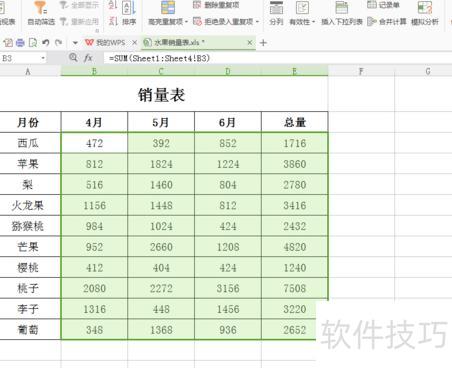Click Remove Duplicates (删除重复项) button
Viewport: 452px width, 368px height.
click(x=216, y=5)
